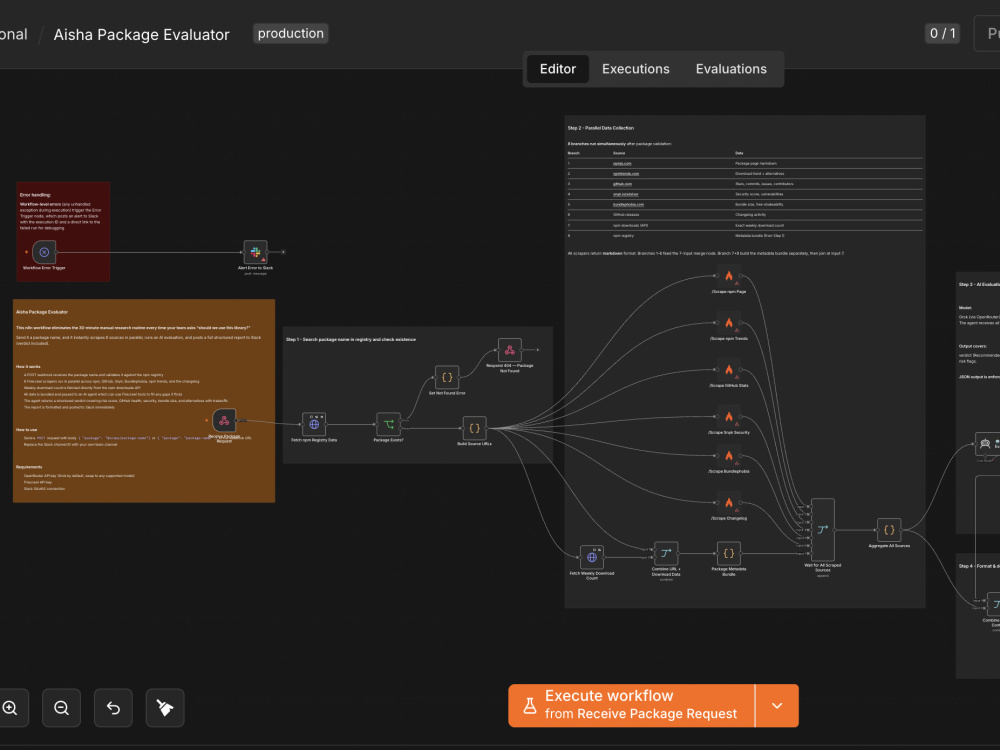Select the Scrape npm Page node
The width and height of the screenshot is (1000, 750).
[728, 276]
